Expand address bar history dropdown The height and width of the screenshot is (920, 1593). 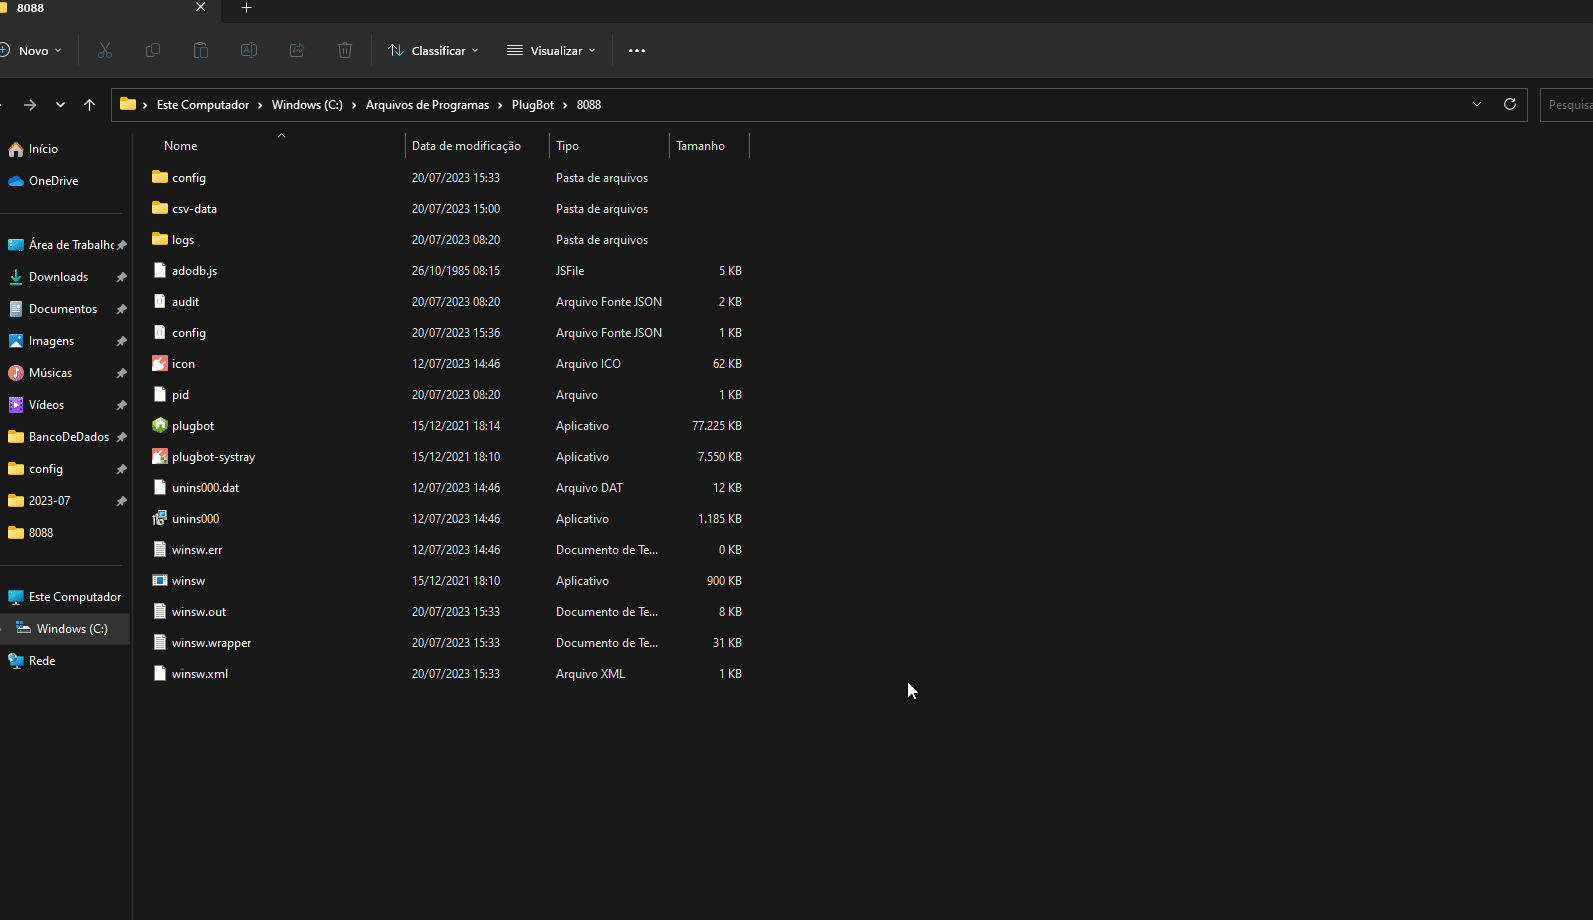[1477, 104]
